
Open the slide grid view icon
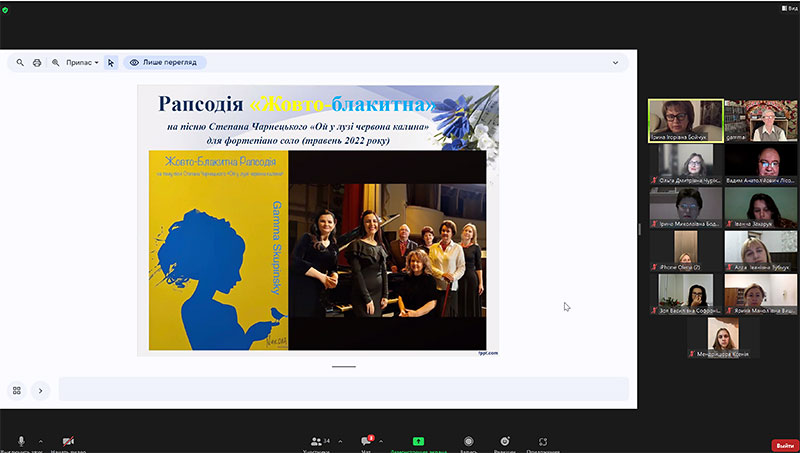16,391
